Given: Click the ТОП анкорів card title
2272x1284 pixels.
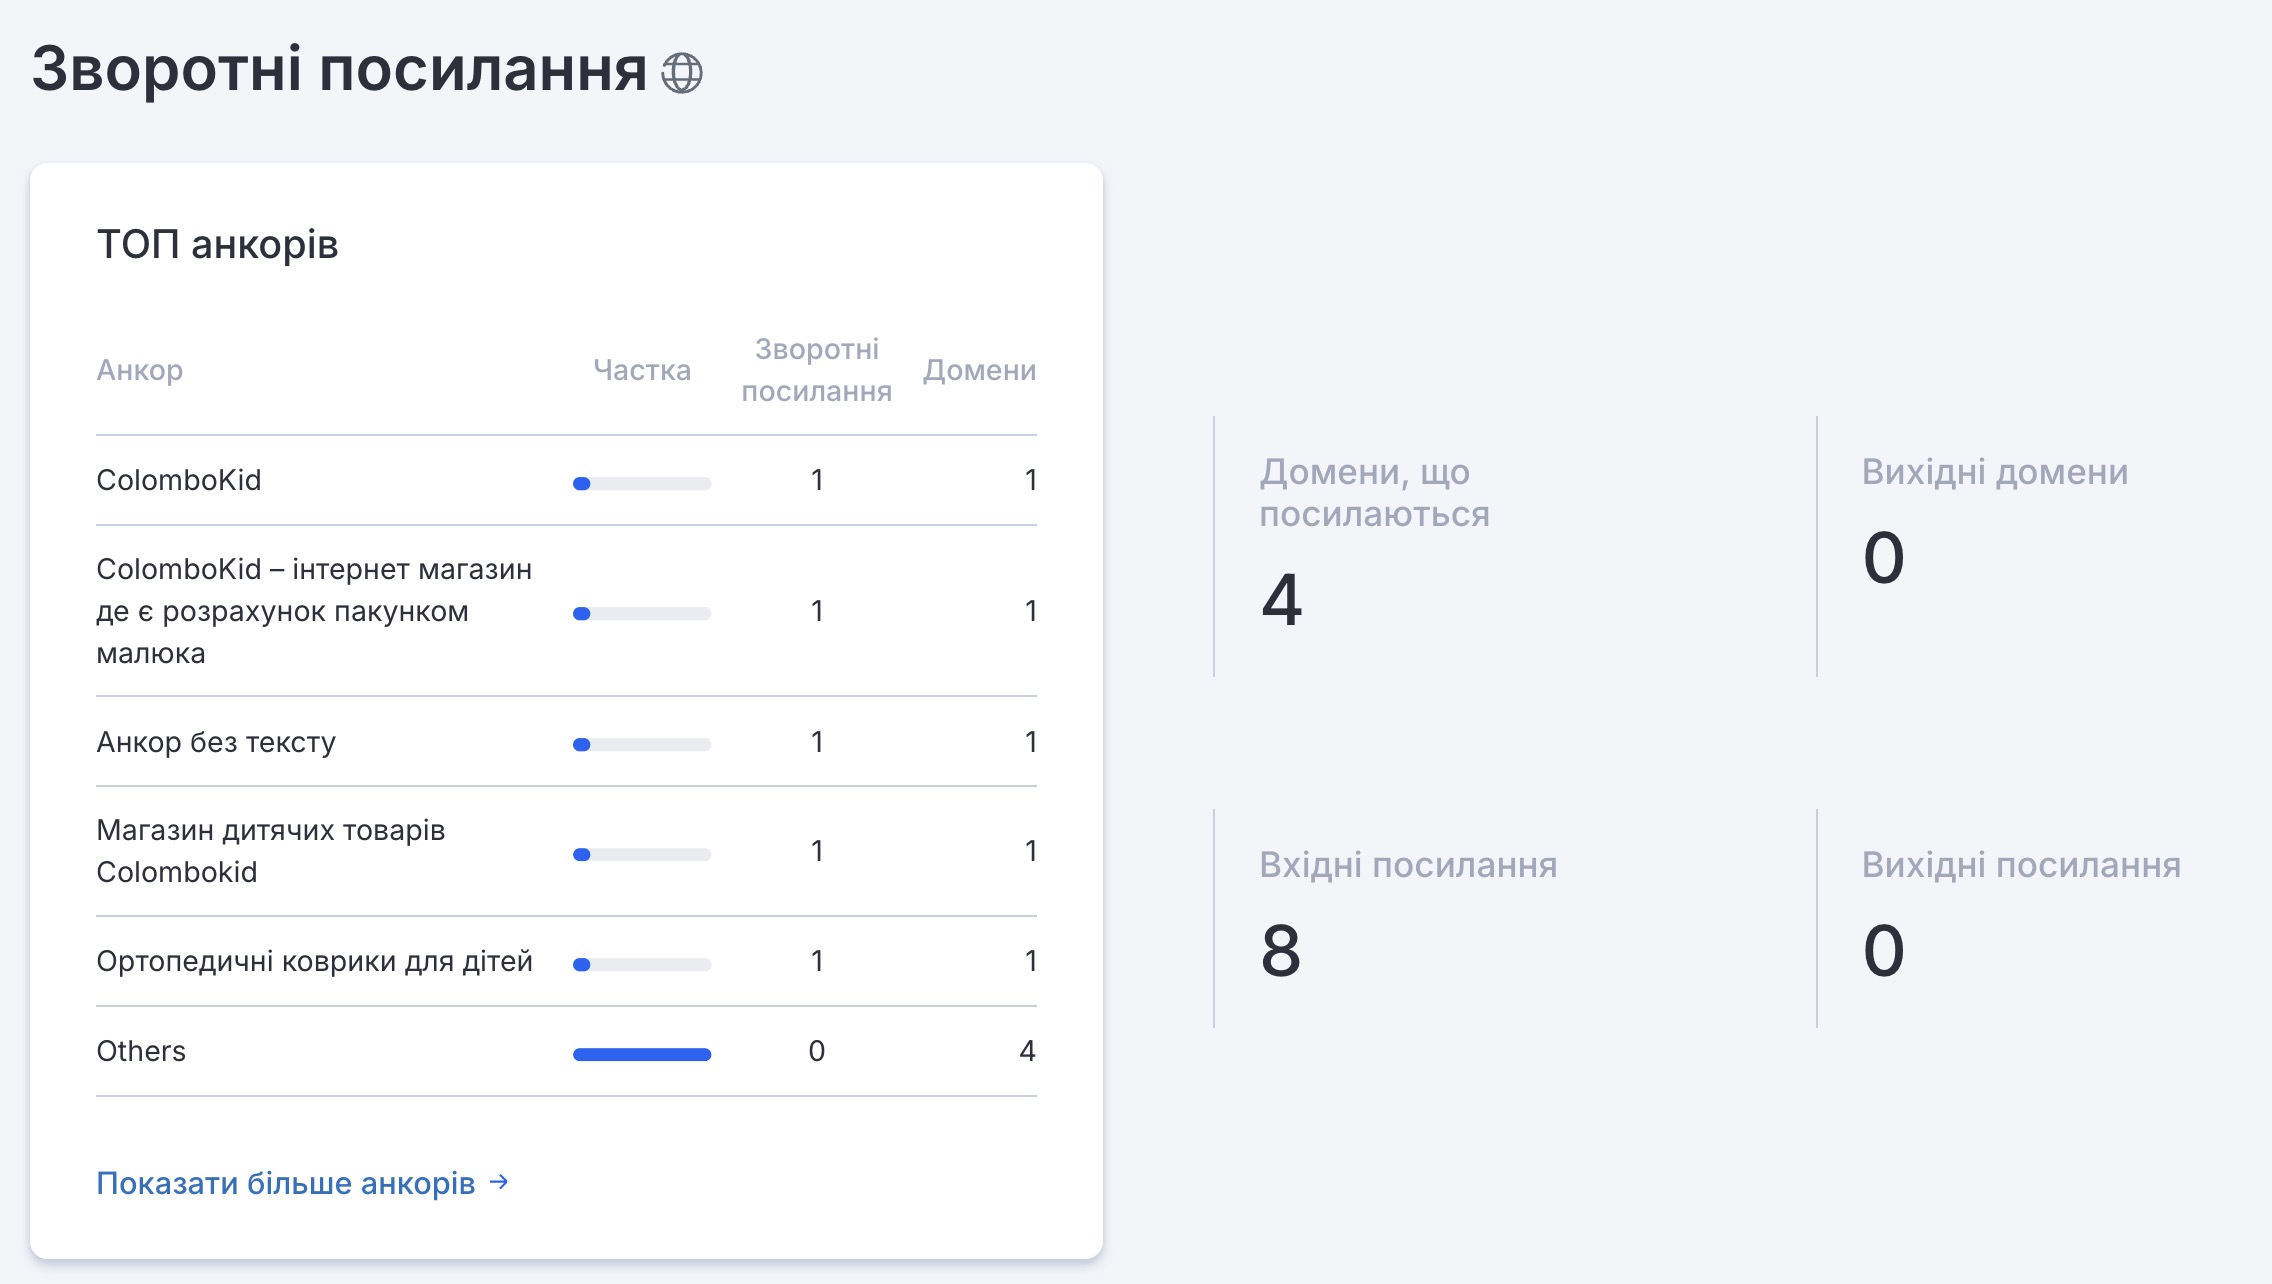Looking at the screenshot, I should (217, 245).
